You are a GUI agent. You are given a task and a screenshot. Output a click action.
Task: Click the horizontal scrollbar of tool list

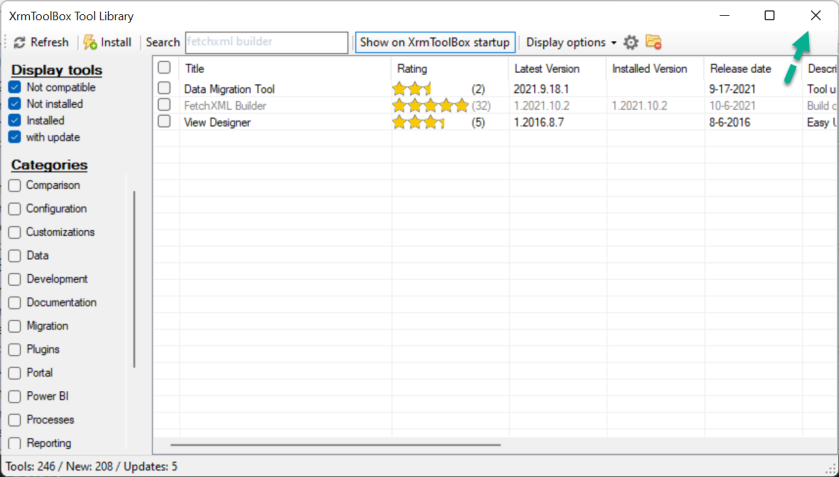point(335,445)
